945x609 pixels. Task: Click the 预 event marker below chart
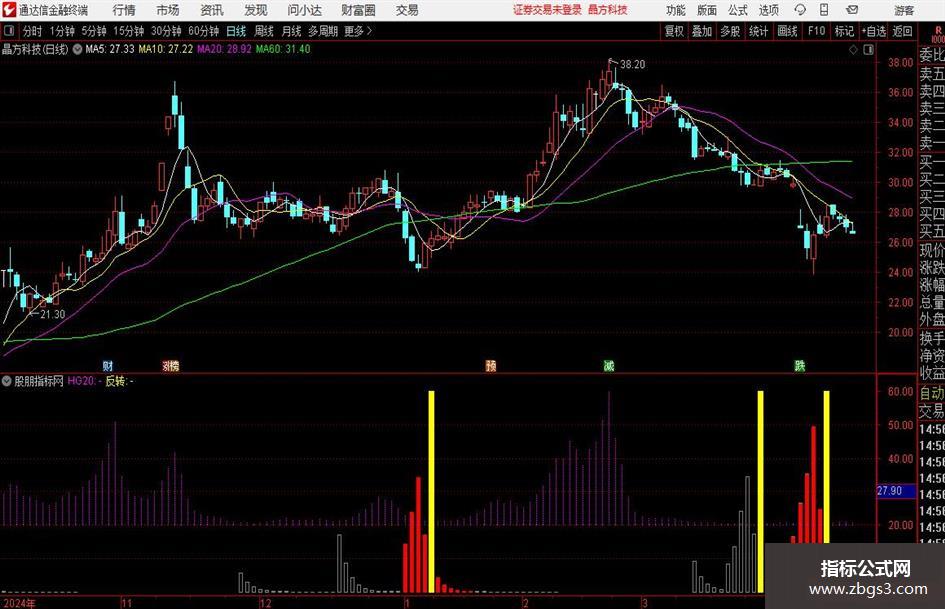click(491, 365)
